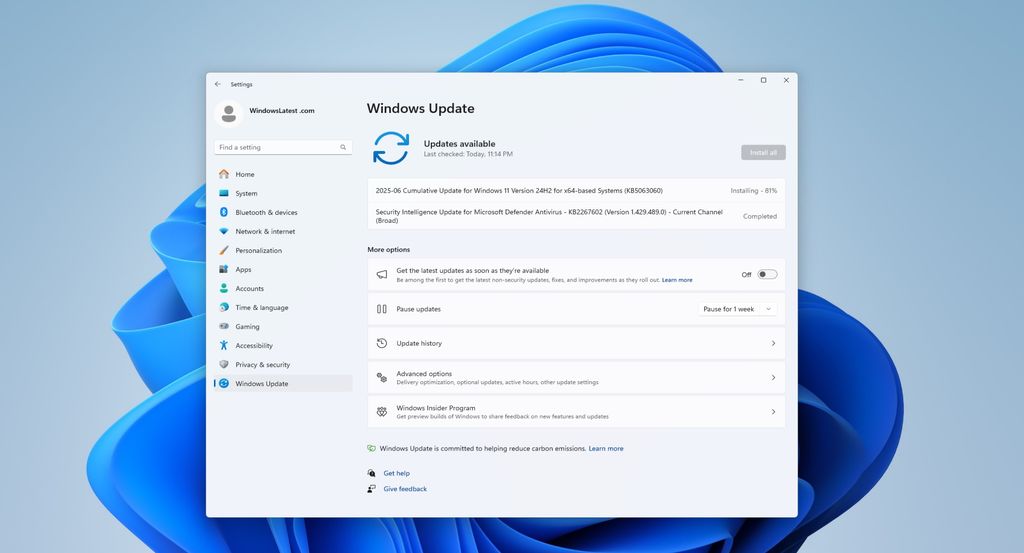This screenshot has width=1024, height=553.
Task: Select Network & internet
Action: [x=283, y=231]
